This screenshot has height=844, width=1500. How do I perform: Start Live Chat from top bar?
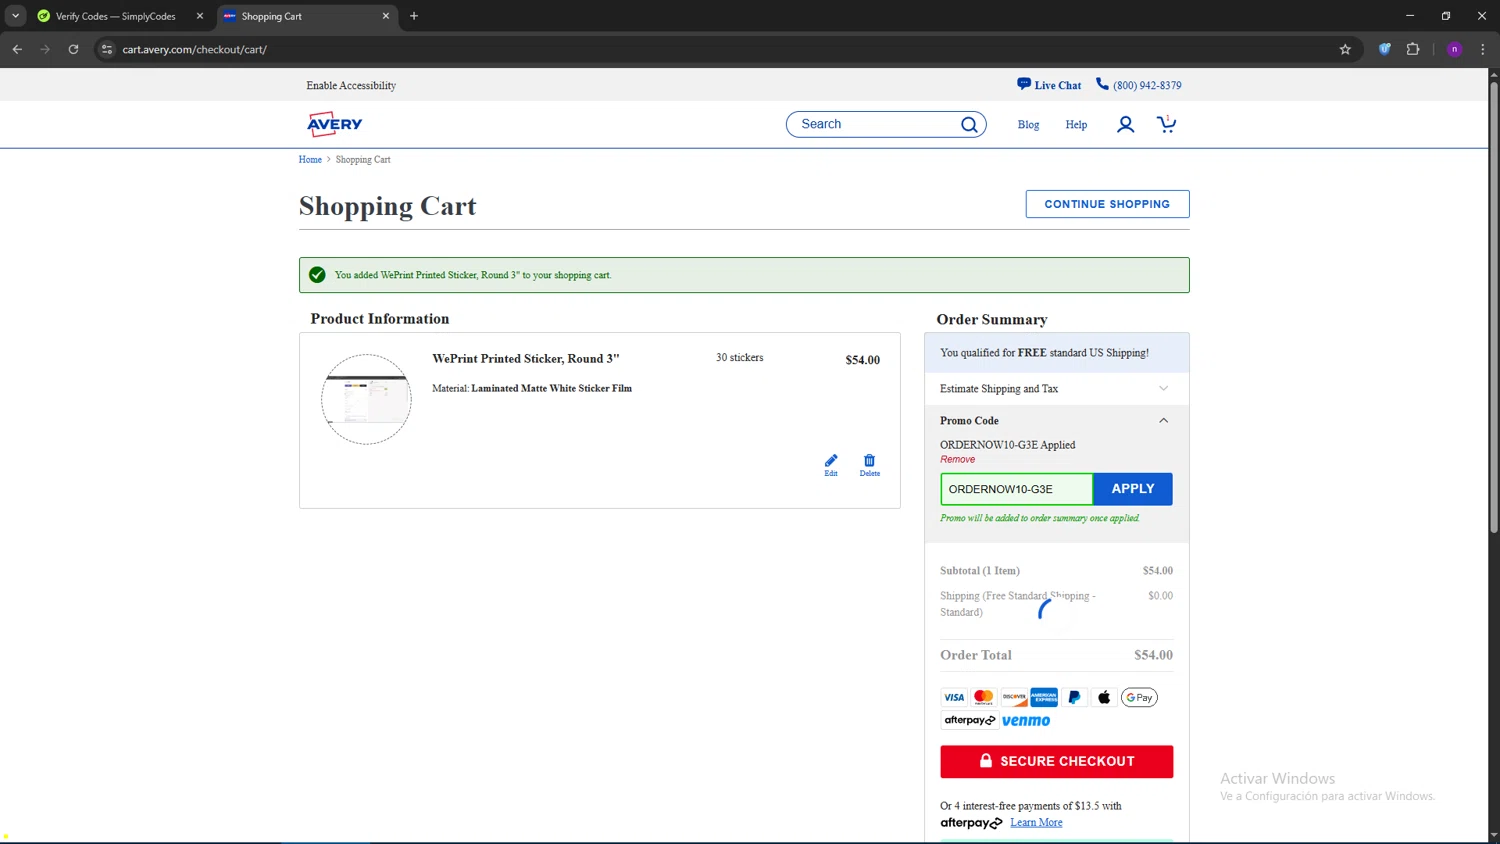pos(1049,85)
